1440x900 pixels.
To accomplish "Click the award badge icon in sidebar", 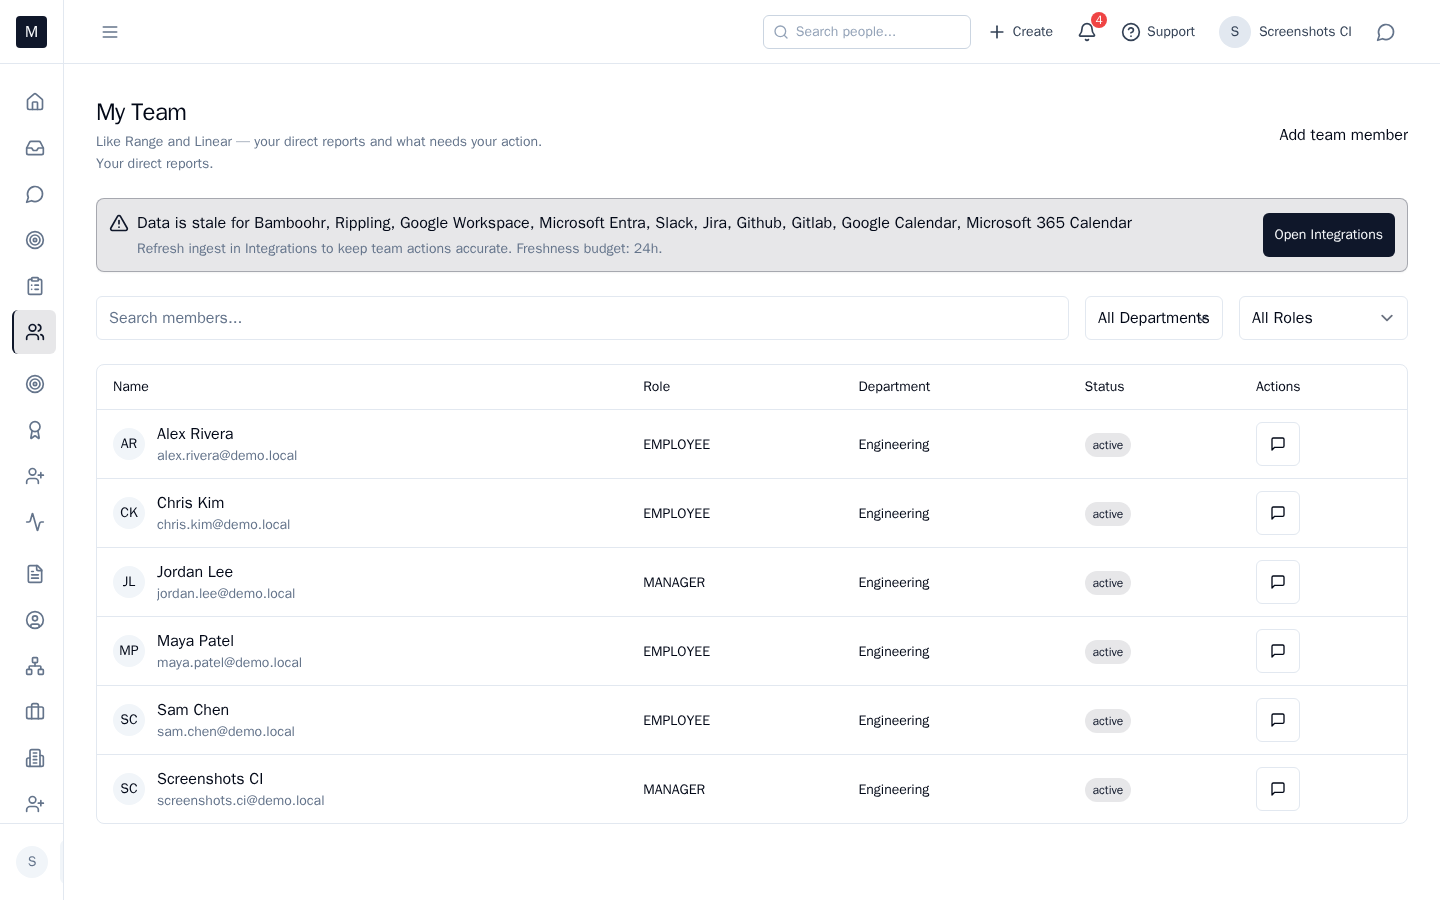I will coord(35,430).
